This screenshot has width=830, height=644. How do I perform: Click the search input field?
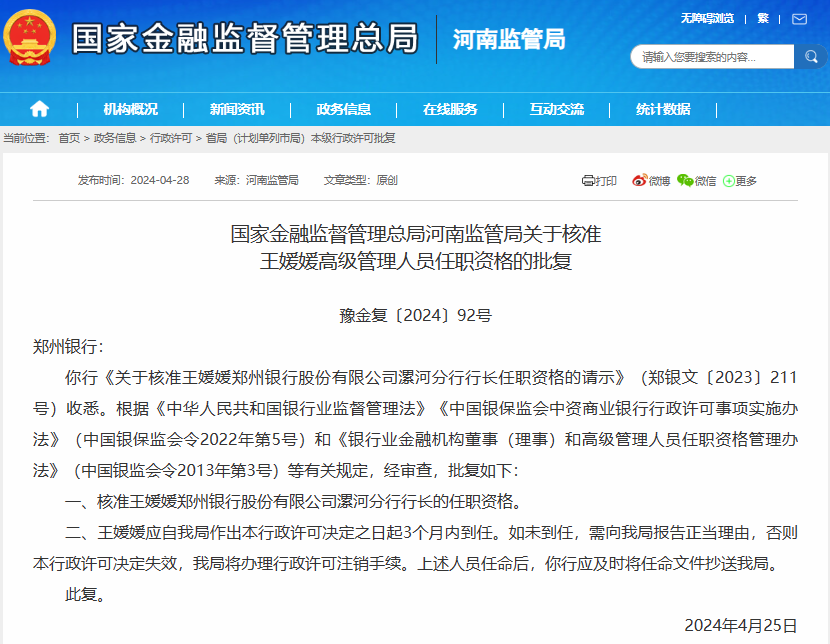pyautogui.click(x=710, y=57)
